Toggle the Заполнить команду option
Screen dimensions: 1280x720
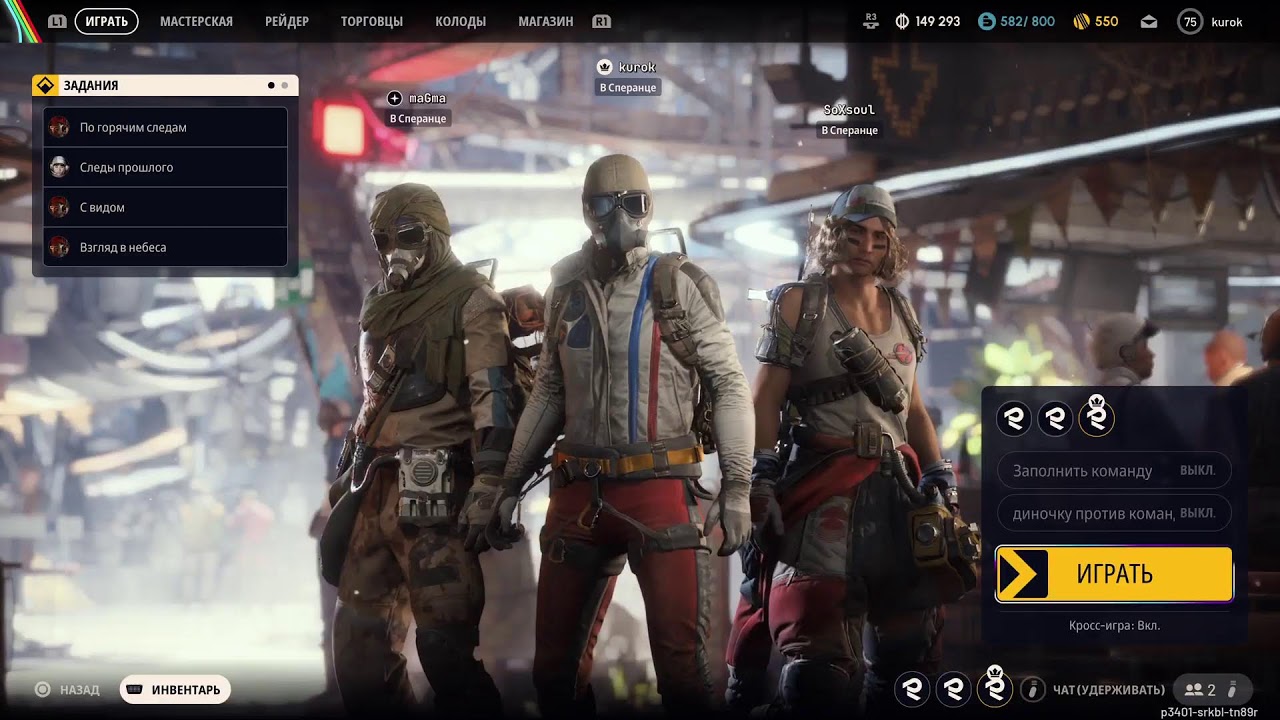[1114, 470]
